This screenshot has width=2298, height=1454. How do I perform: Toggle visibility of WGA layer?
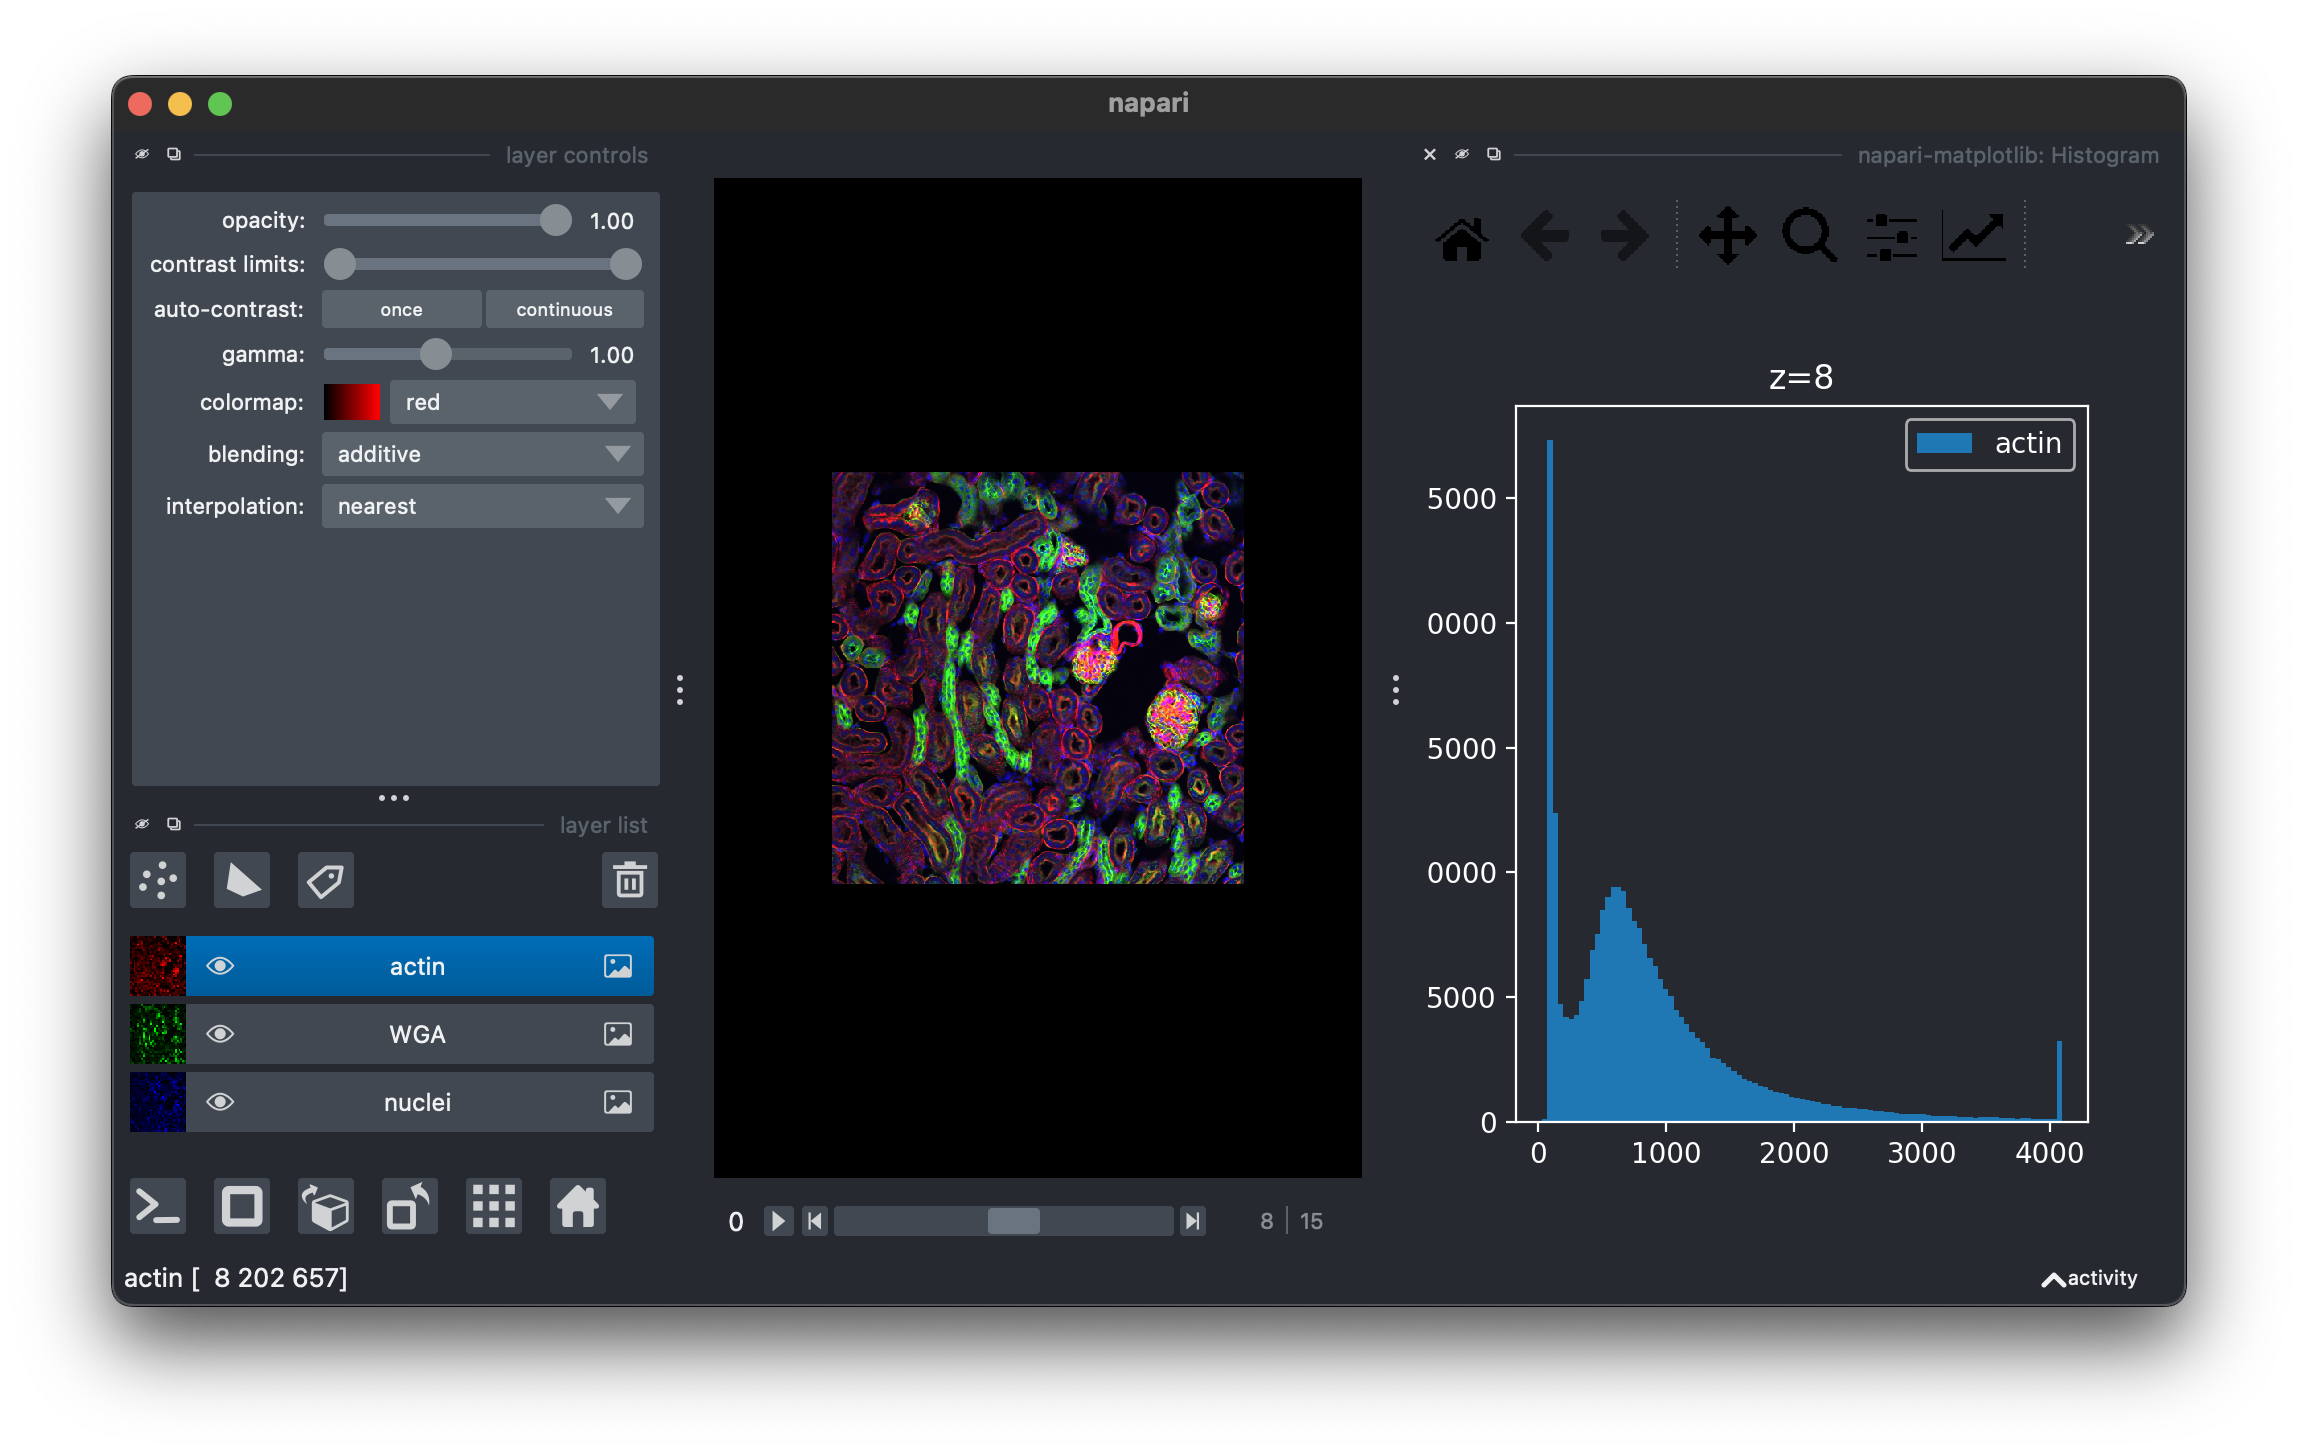pyautogui.click(x=220, y=1034)
